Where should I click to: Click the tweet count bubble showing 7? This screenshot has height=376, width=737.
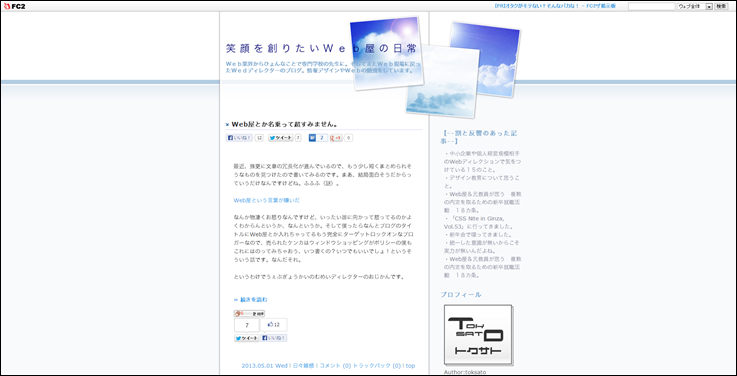[x=247, y=325]
